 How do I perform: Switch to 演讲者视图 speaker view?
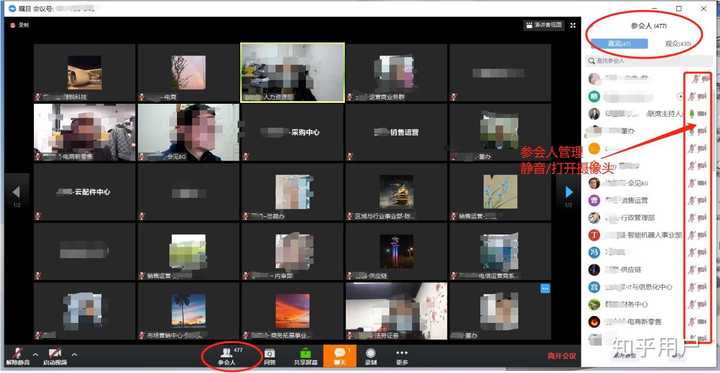[x=544, y=25]
